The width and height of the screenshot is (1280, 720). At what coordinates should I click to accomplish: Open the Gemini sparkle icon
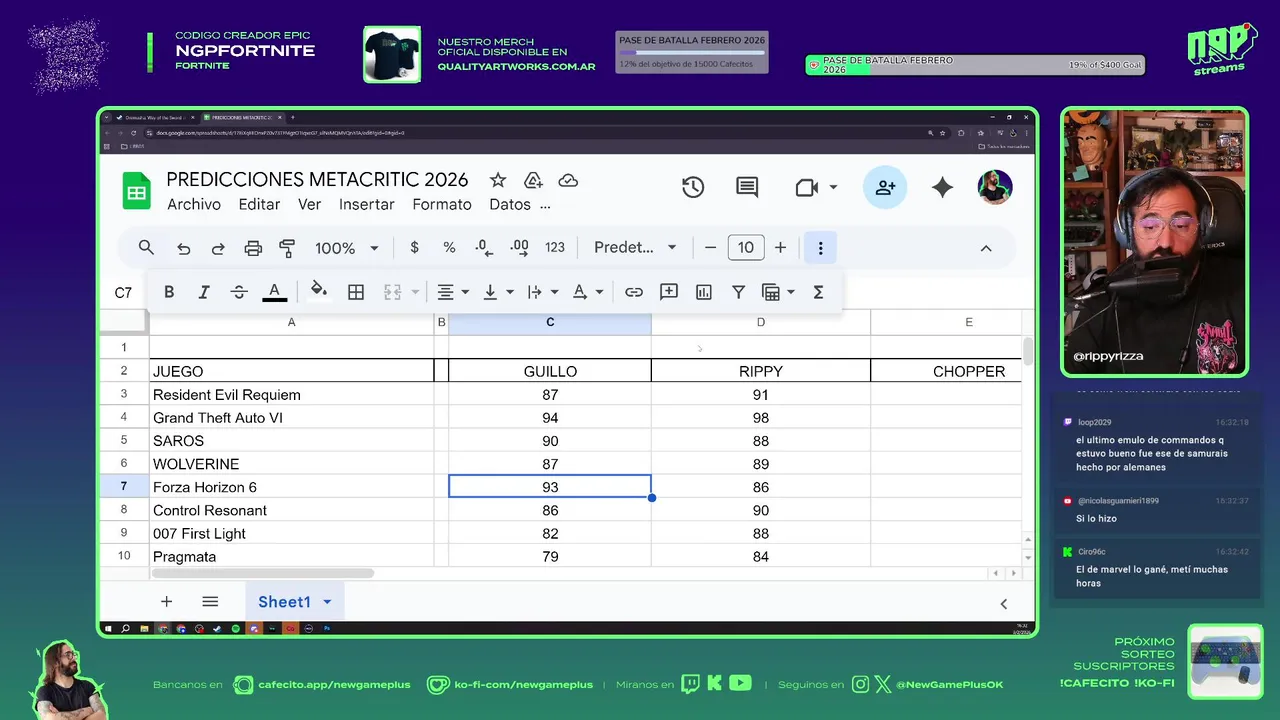pyautogui.click(x=942, y=187)
